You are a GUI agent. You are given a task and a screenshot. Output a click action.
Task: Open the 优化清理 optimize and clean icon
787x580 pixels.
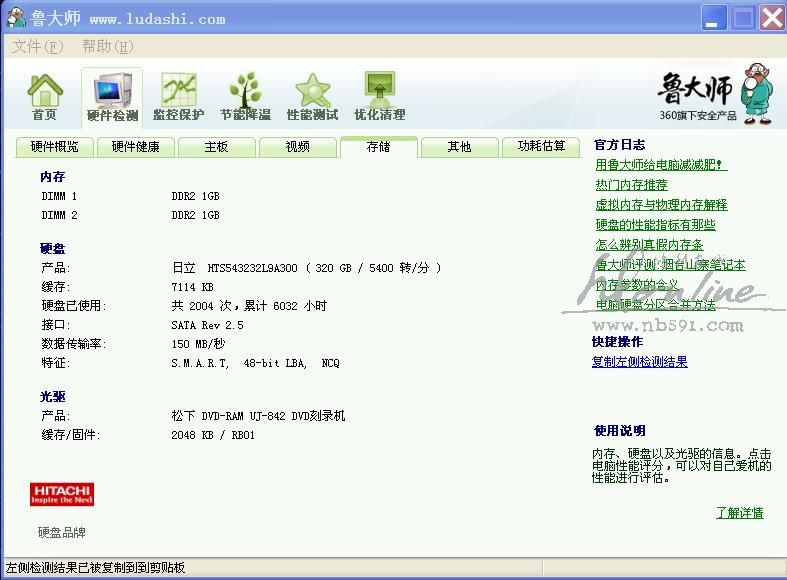tap(379, 97)
